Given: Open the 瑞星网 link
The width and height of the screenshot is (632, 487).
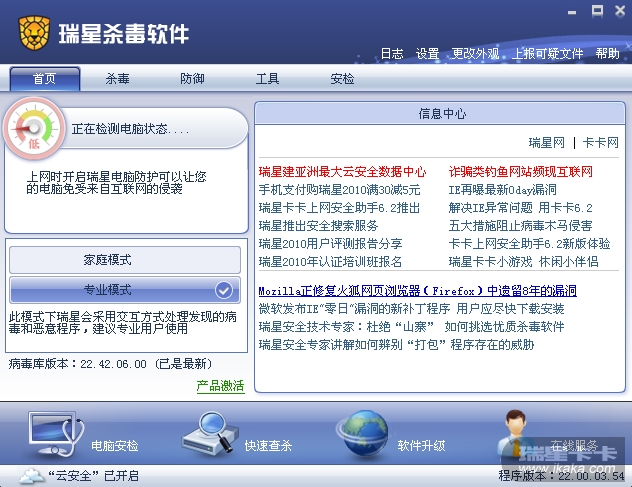Looking at the screenshot, I should [547, 143].
